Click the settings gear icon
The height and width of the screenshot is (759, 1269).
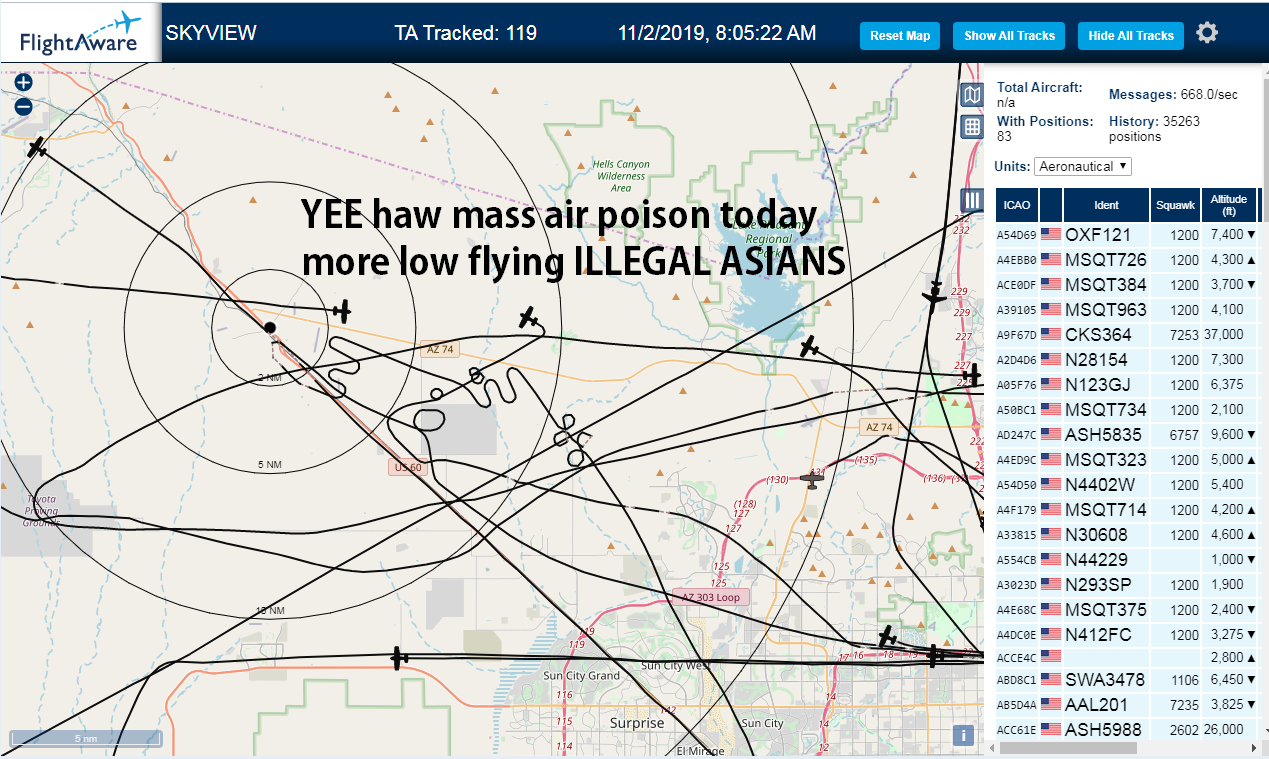click(x=1207, y=33)
